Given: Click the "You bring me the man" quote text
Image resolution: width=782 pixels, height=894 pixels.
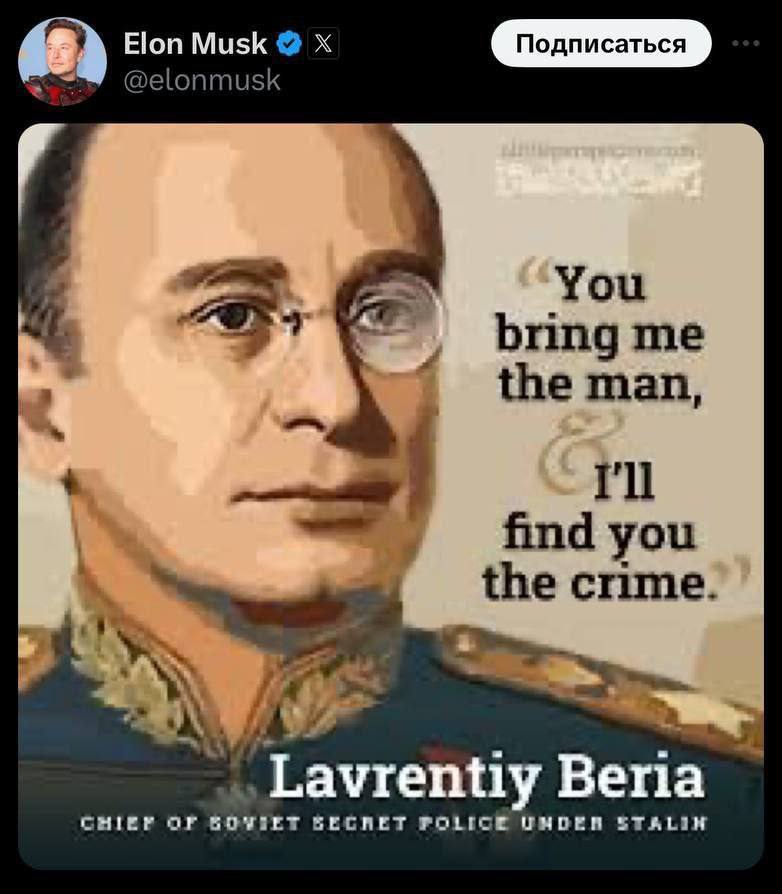Looking at the screenshot, I should [600, 335].
